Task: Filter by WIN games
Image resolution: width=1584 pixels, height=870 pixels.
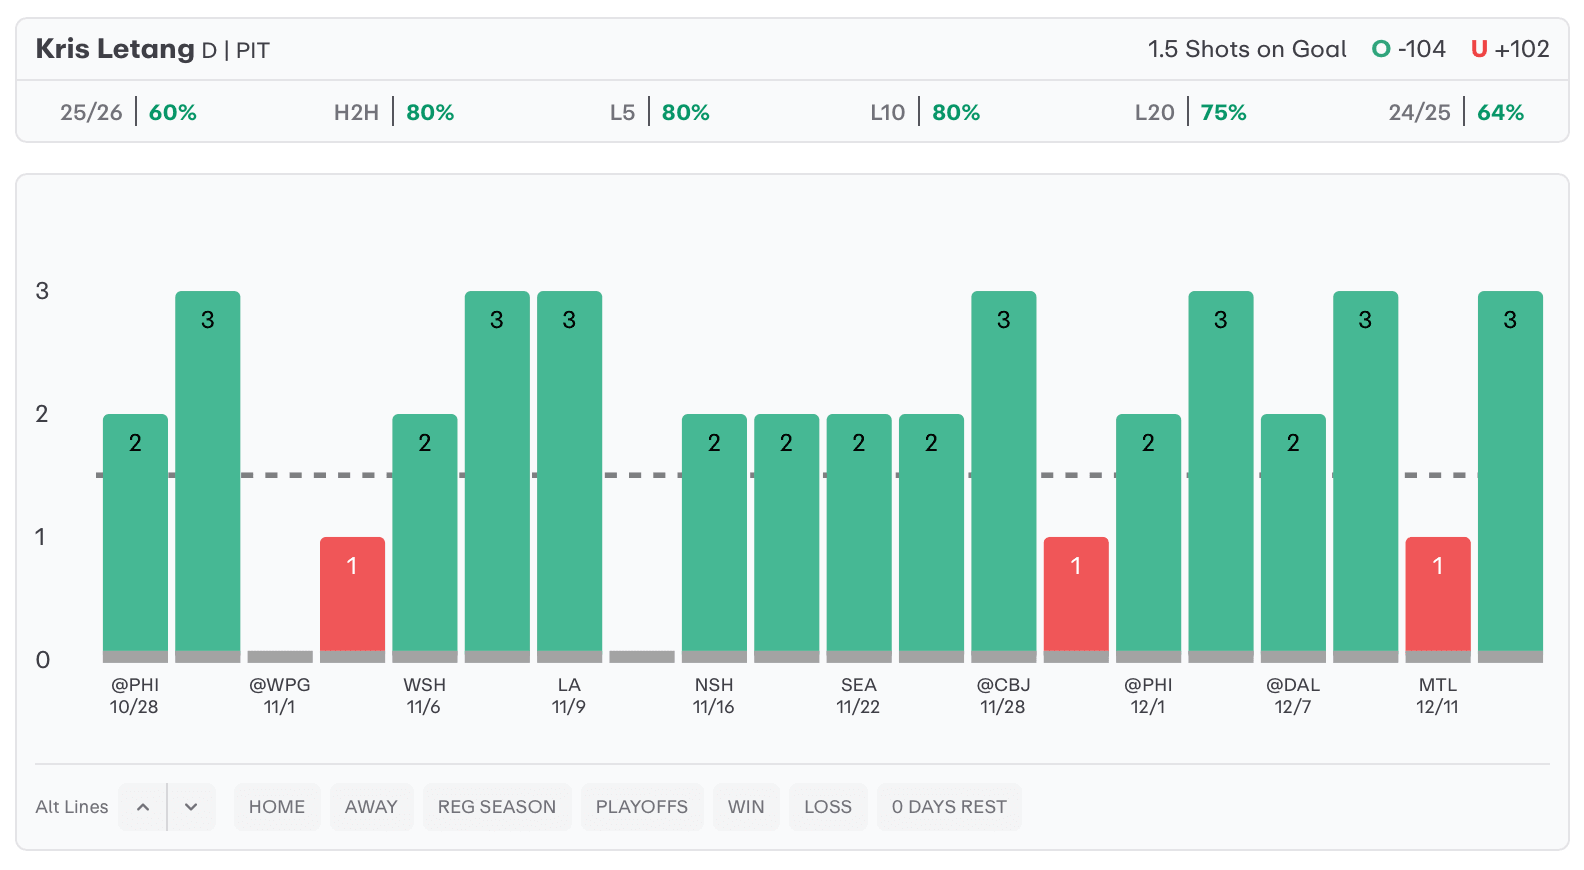Action: (746, 807)
